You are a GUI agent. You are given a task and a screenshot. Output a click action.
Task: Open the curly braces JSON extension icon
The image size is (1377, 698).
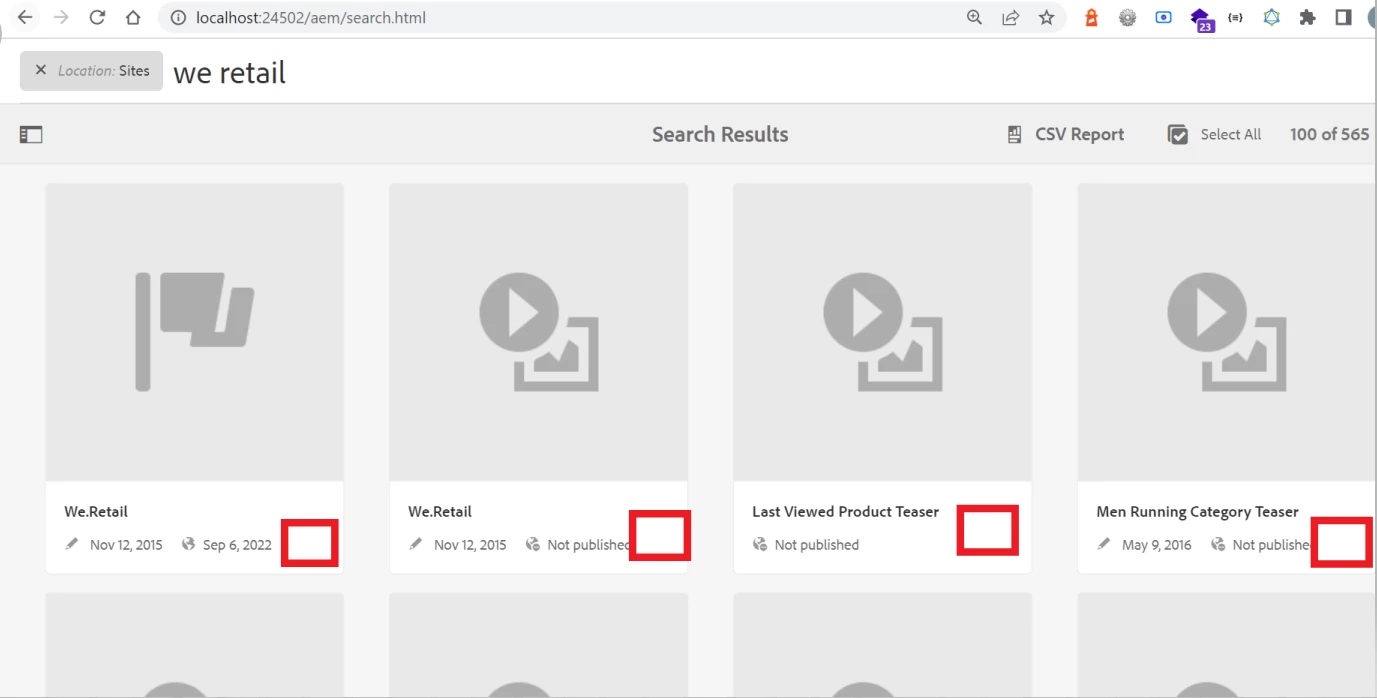1235,17
